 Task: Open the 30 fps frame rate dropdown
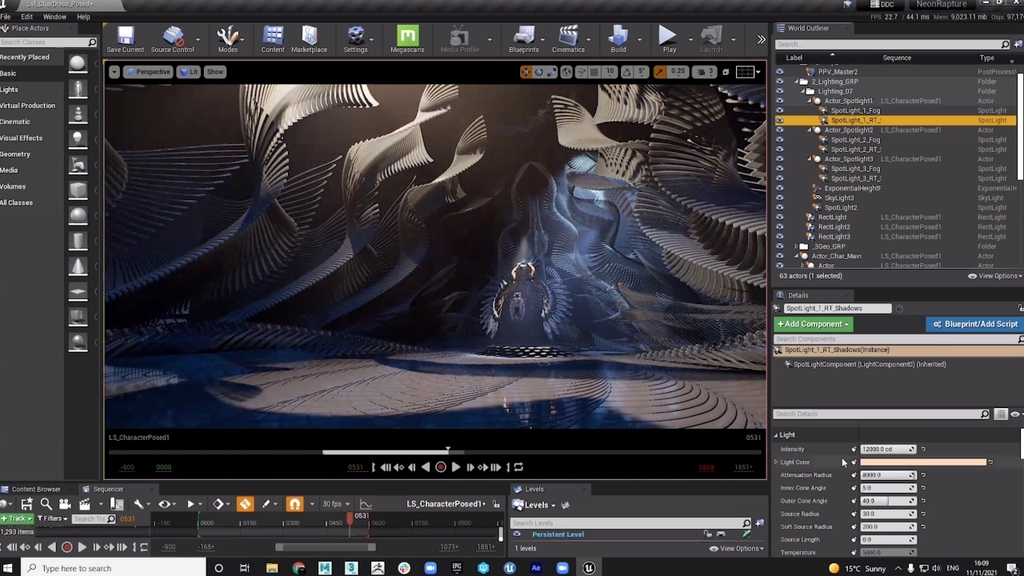click(x=336, y=504)
